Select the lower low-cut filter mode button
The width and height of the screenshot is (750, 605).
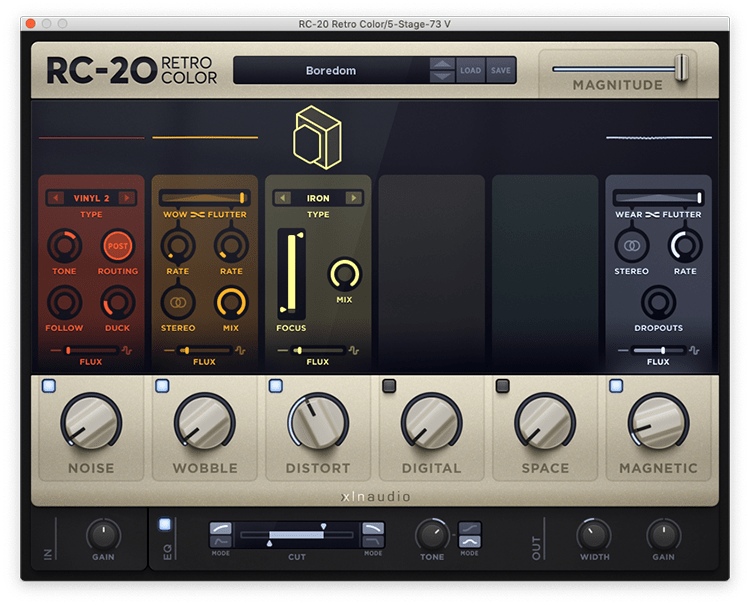coord(221,541)
